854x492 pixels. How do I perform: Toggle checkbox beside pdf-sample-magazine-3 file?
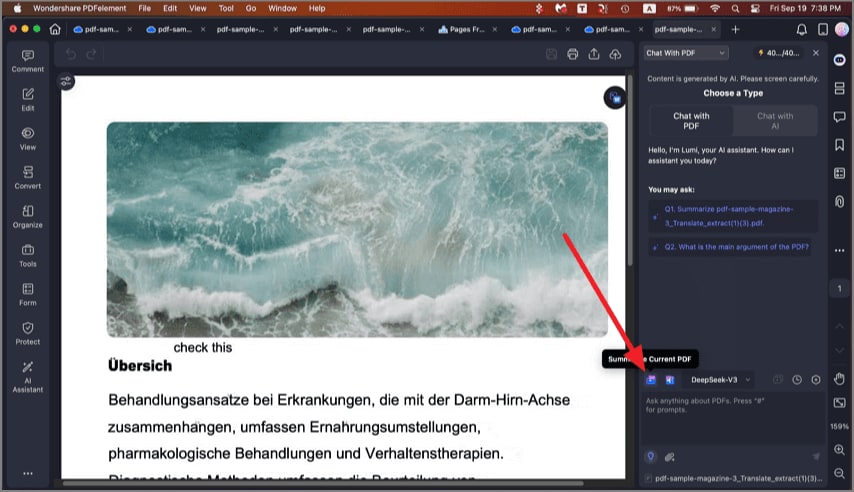pyautogui.click(x=648, y=478)
